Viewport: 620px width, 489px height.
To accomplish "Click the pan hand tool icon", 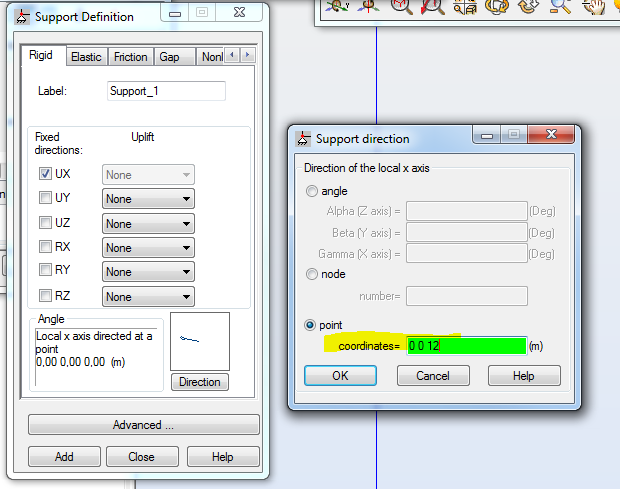I will [x=594, y=6].
